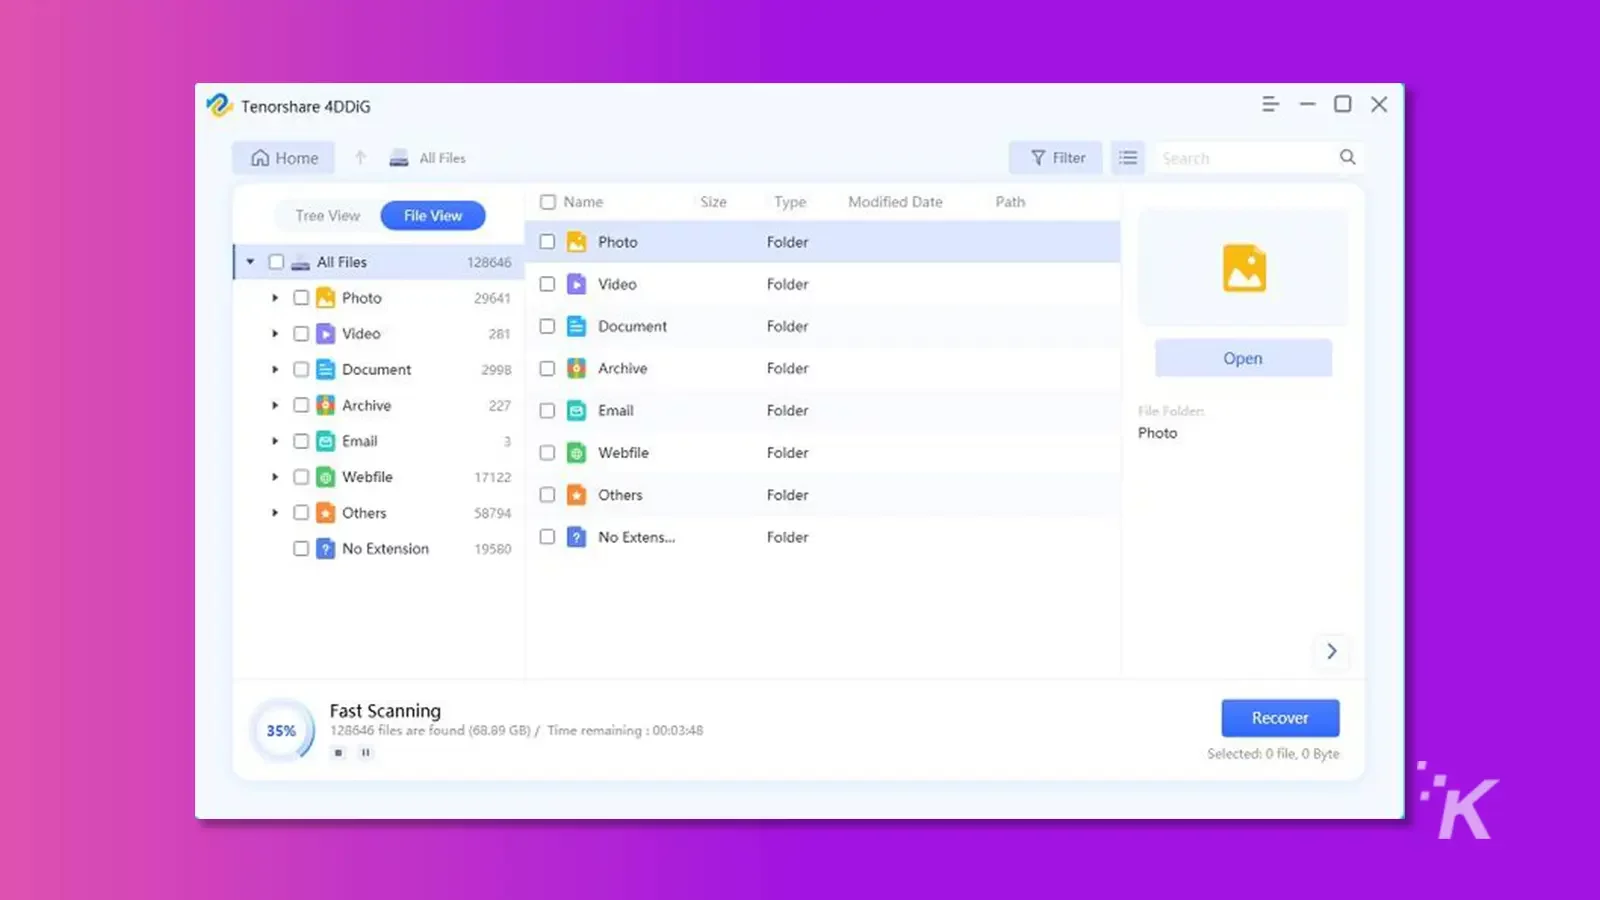The height and width of the screenshot is (900, 1600).
Task: Switch to Tree View tab
Action: point(327,215)
